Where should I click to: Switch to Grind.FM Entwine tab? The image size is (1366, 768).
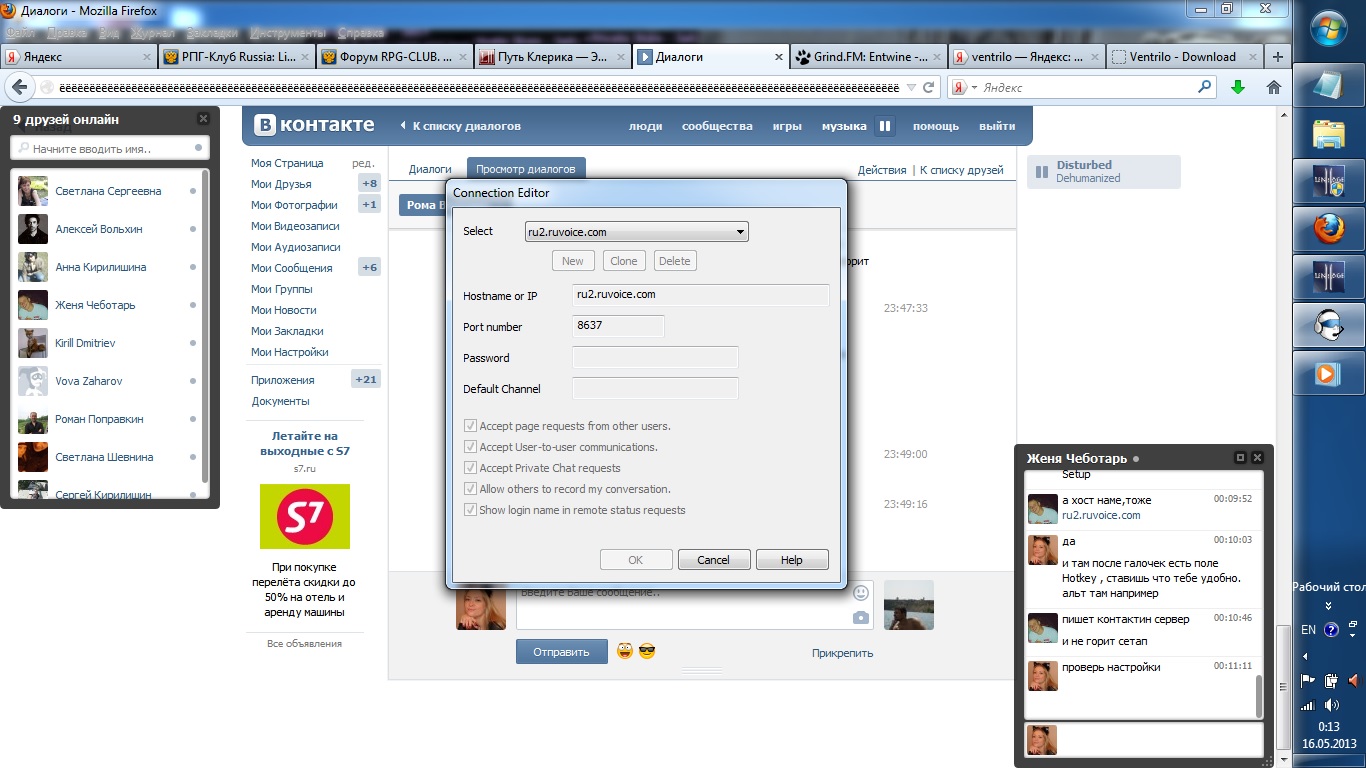click(x=868, y=57)
